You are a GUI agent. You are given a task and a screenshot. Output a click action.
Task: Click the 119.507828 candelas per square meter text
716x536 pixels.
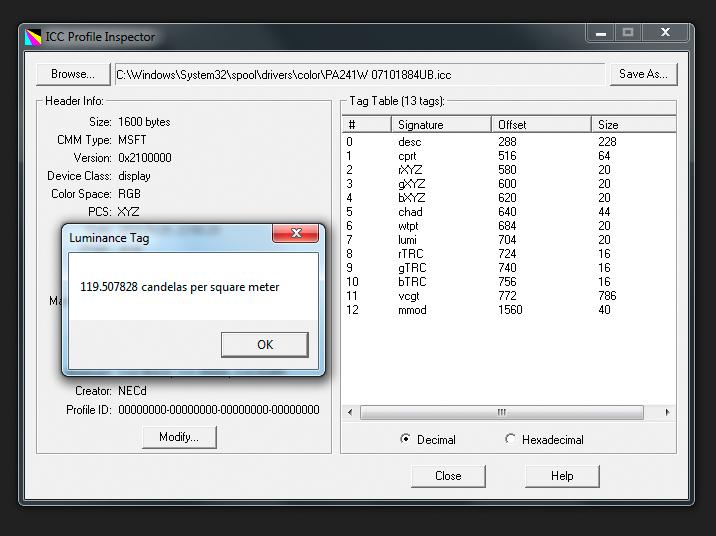coord(179,287)
